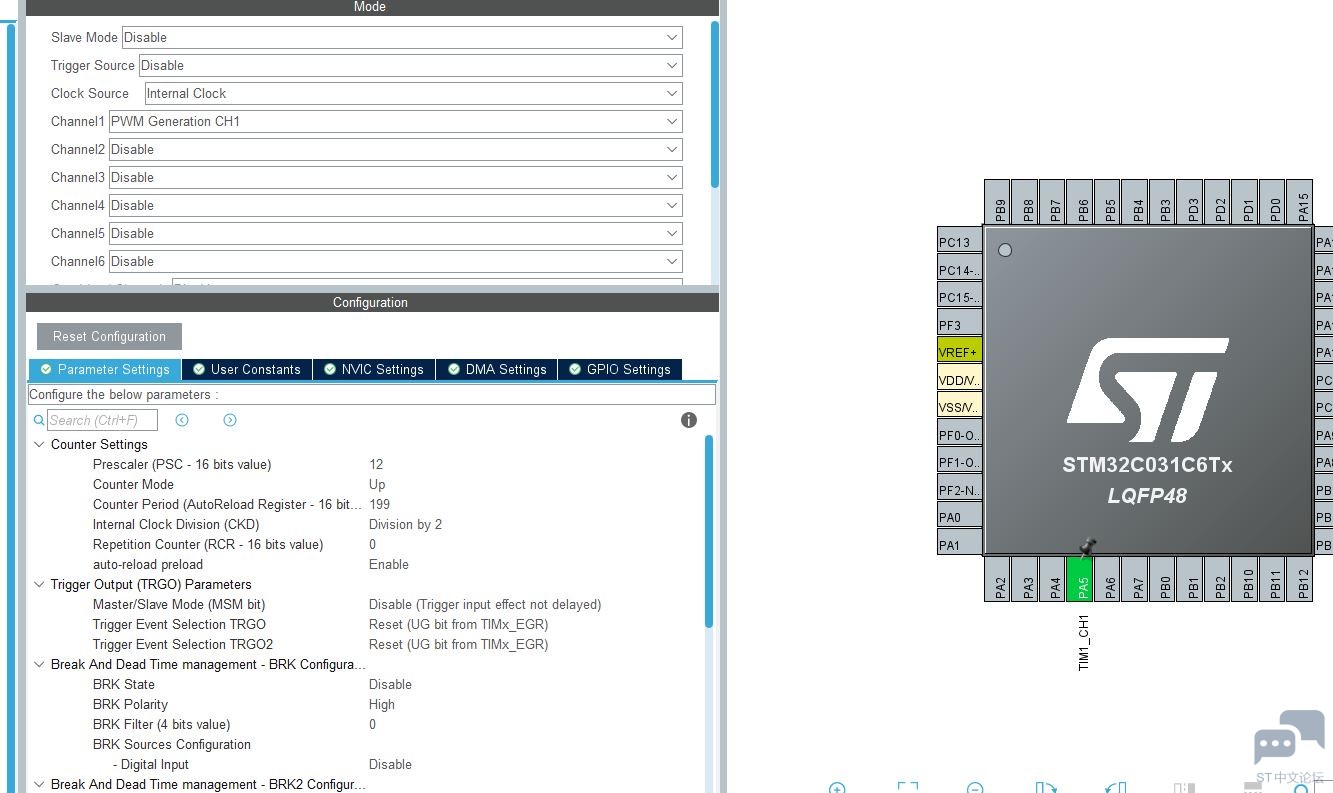Open the Channel6 dropdown

[395, 261]
